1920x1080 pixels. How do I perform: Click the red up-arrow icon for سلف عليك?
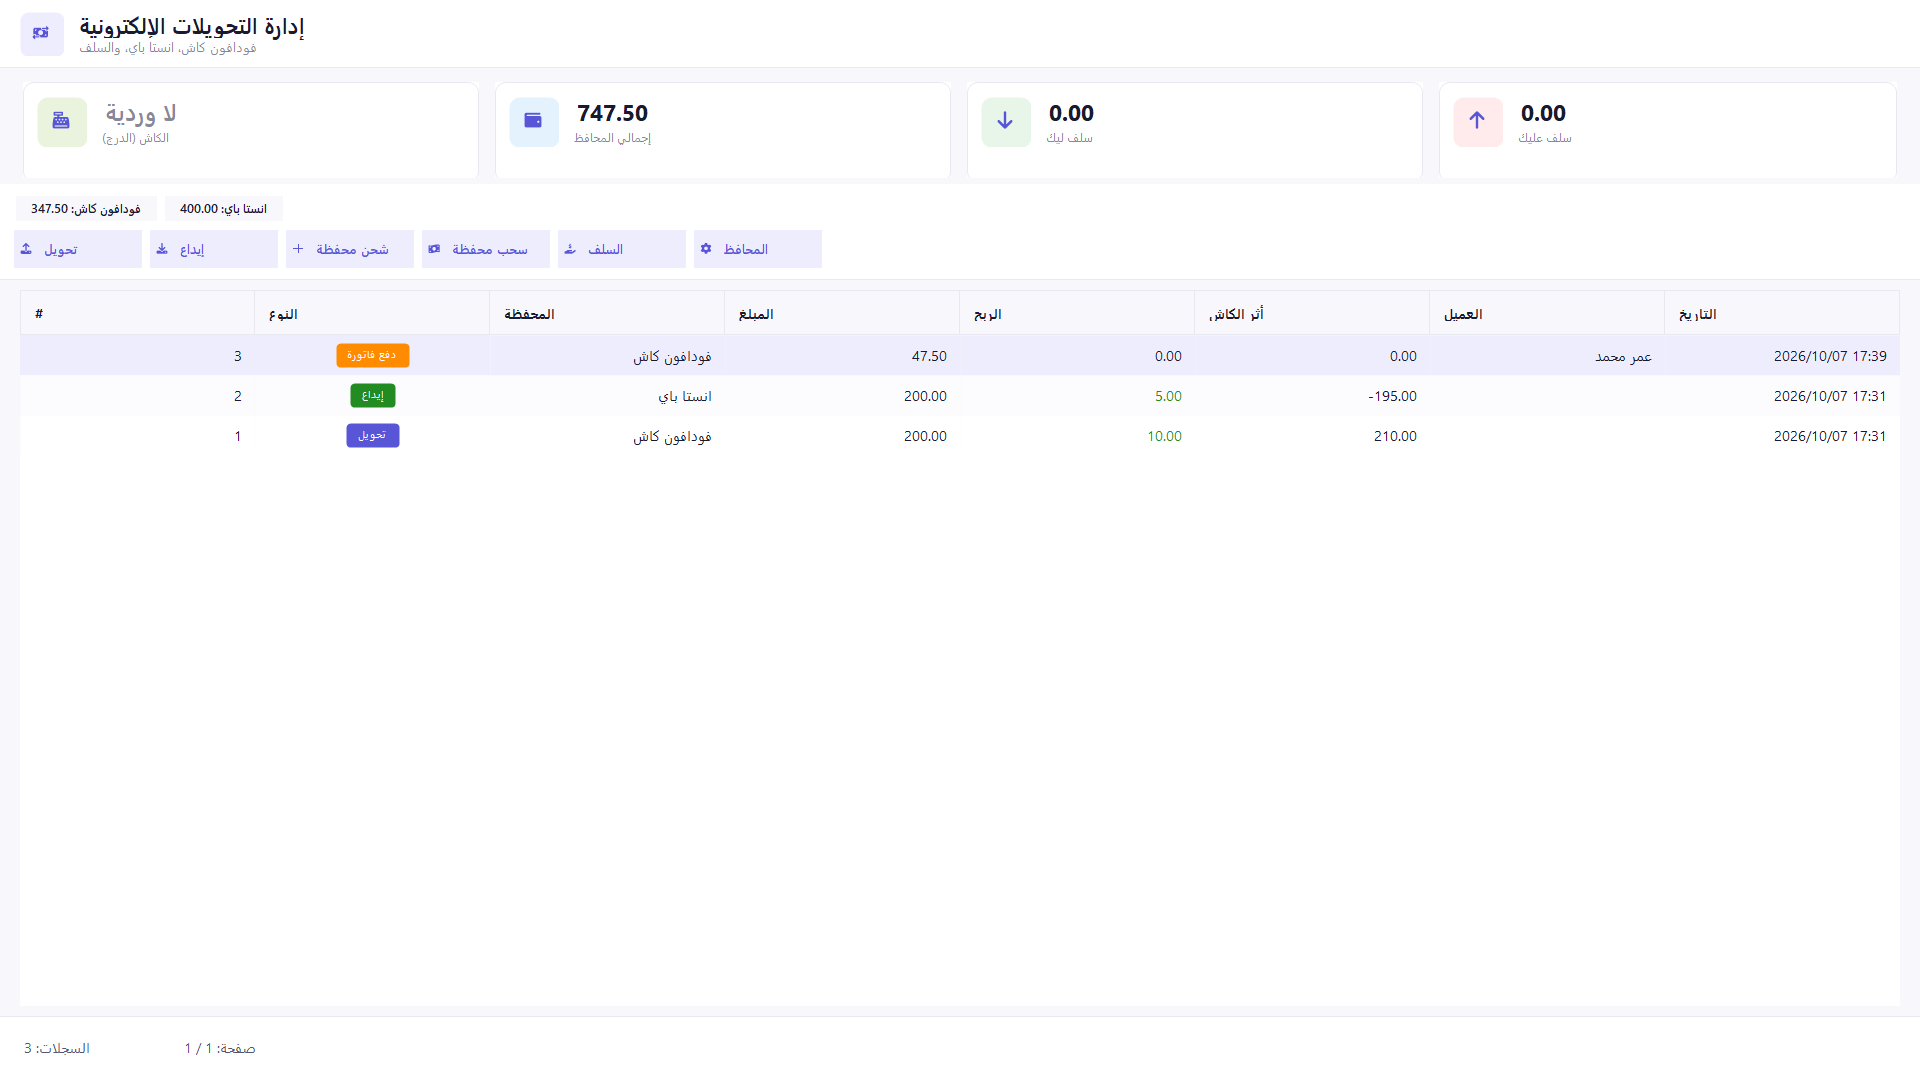click(x=1478, y=122)
